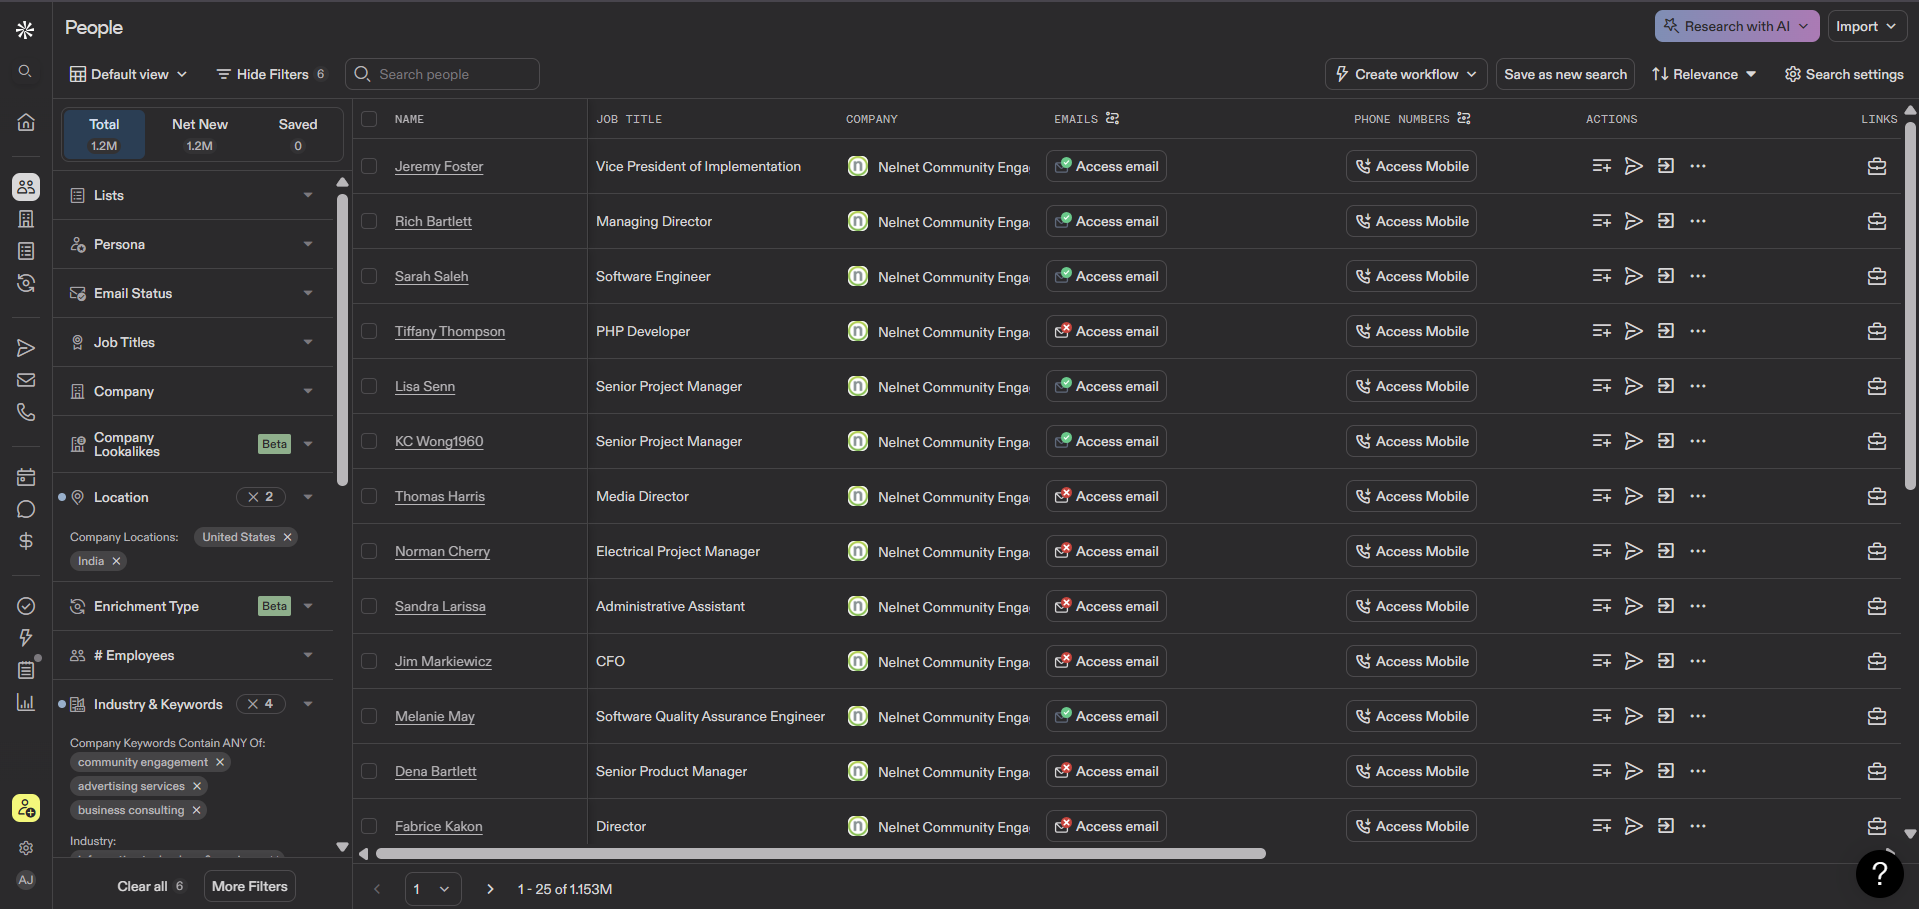Click Nelnet company logo in Jeremy Foster row
Screen dimensions: 1919x909
858,166
